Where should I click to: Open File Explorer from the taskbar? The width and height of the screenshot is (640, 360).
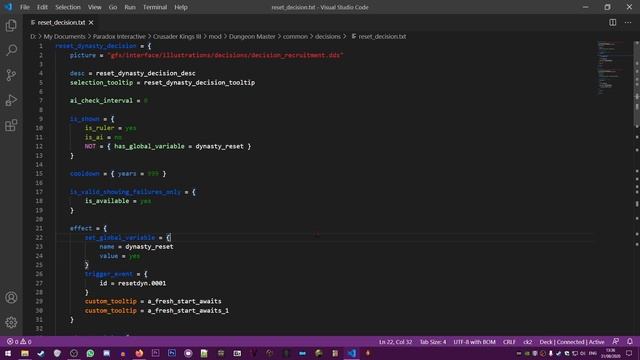(25, 353)
